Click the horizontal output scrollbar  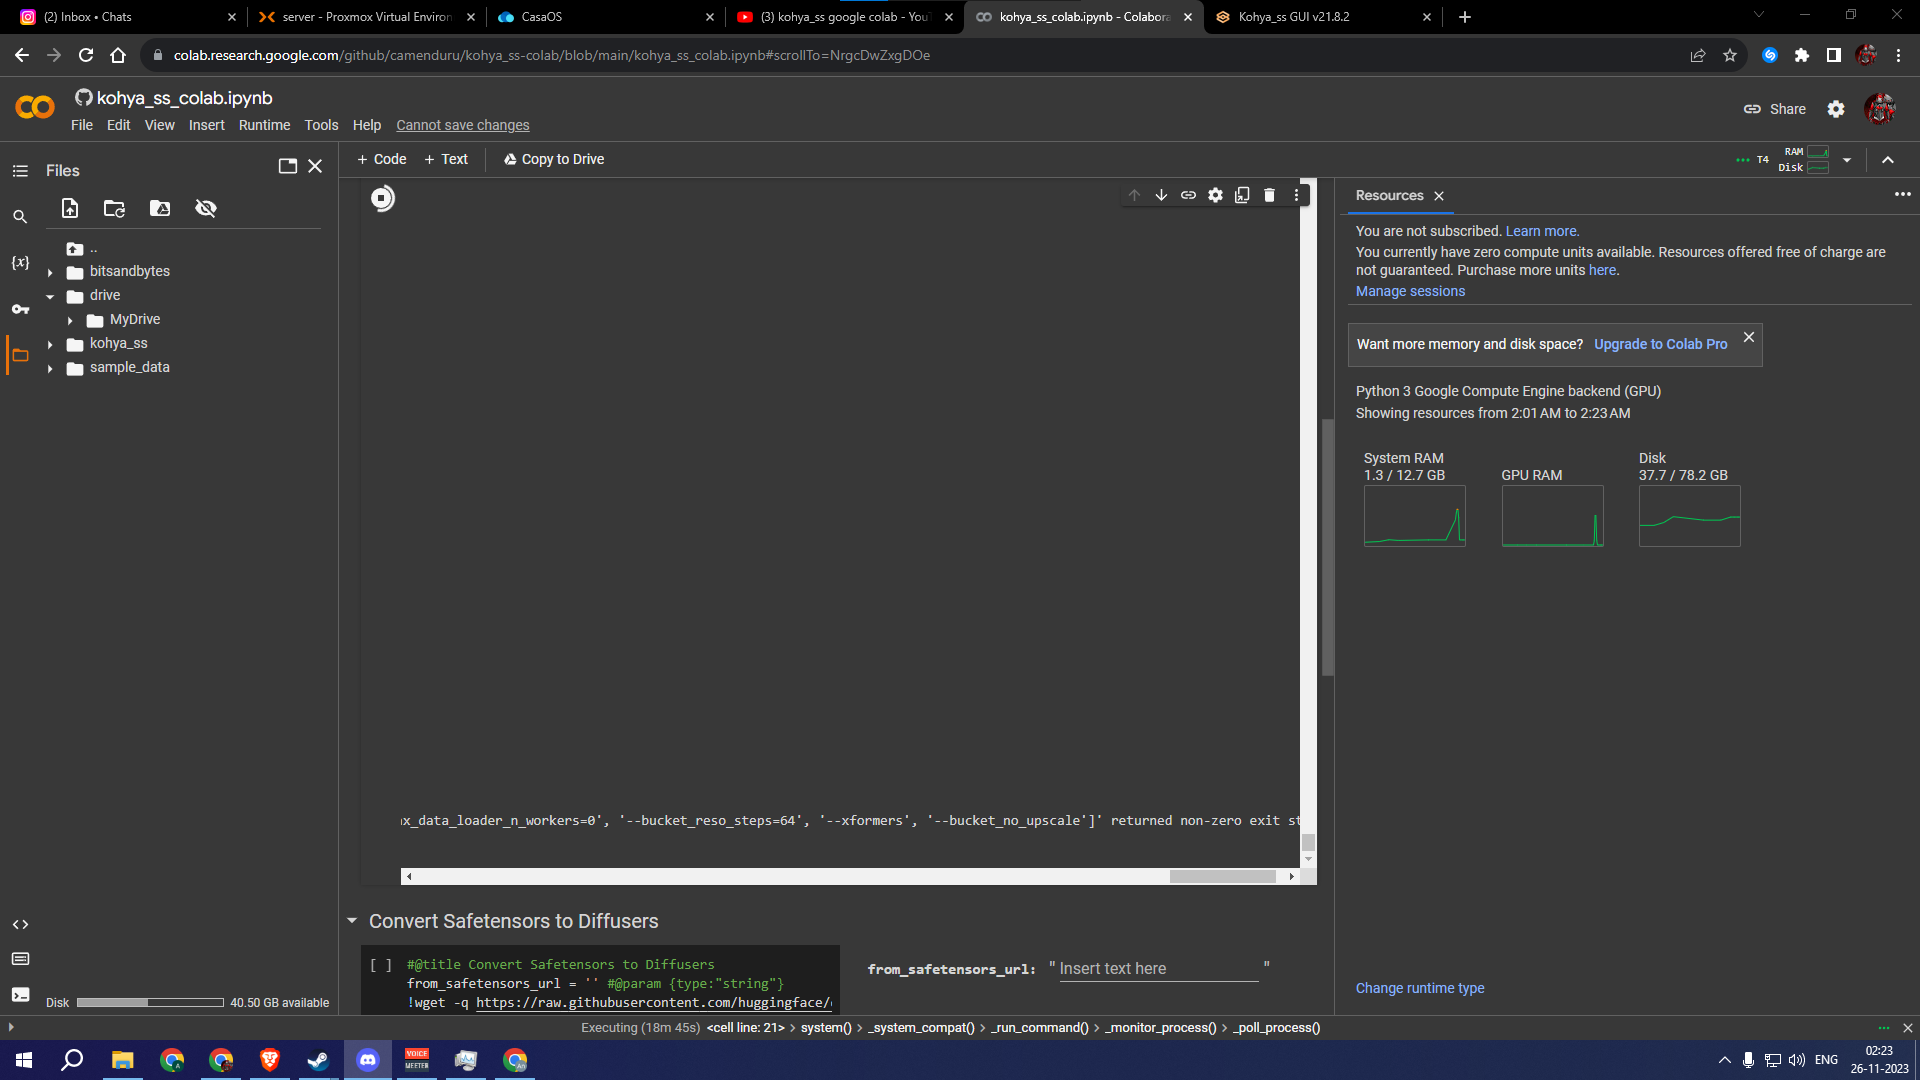(x=1222, y=876)
